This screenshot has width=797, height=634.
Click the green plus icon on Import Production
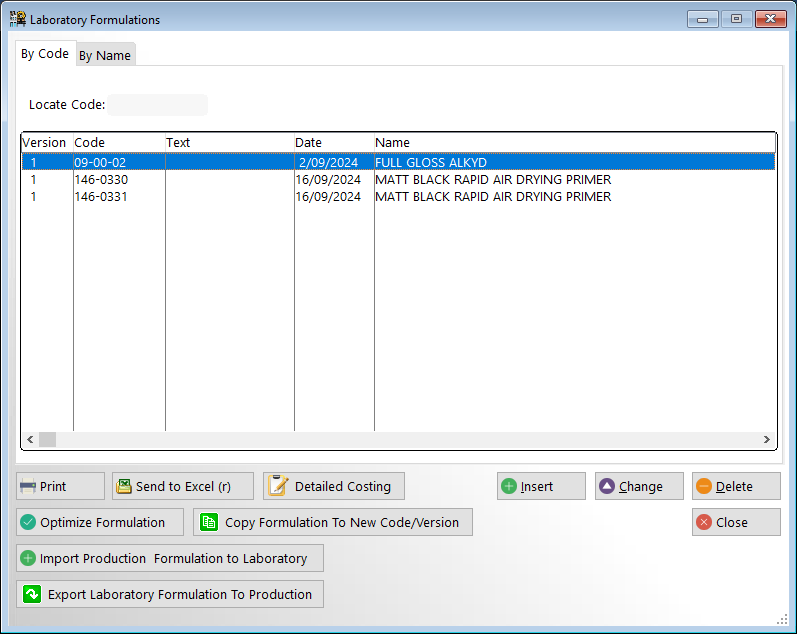click(x=28, y=558)
